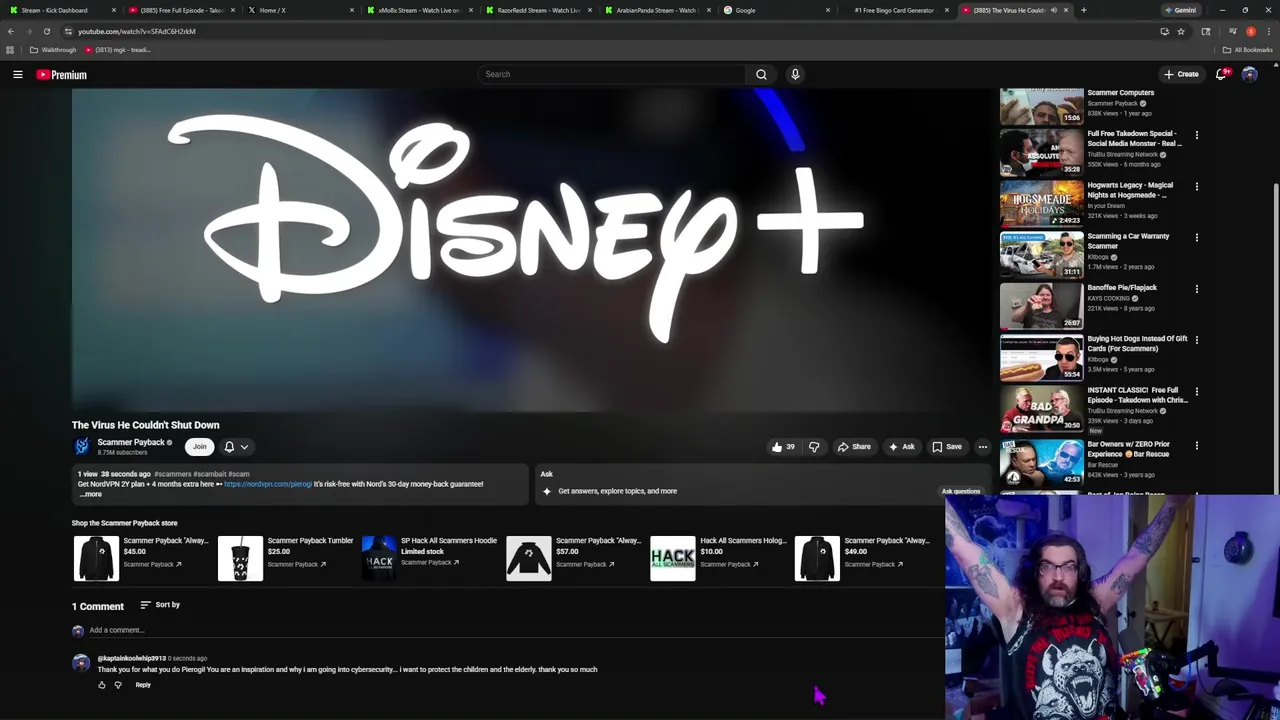Open the nordvpn.com/pierogi link
The image size is (1280, 720).
[x=268, y=484]
